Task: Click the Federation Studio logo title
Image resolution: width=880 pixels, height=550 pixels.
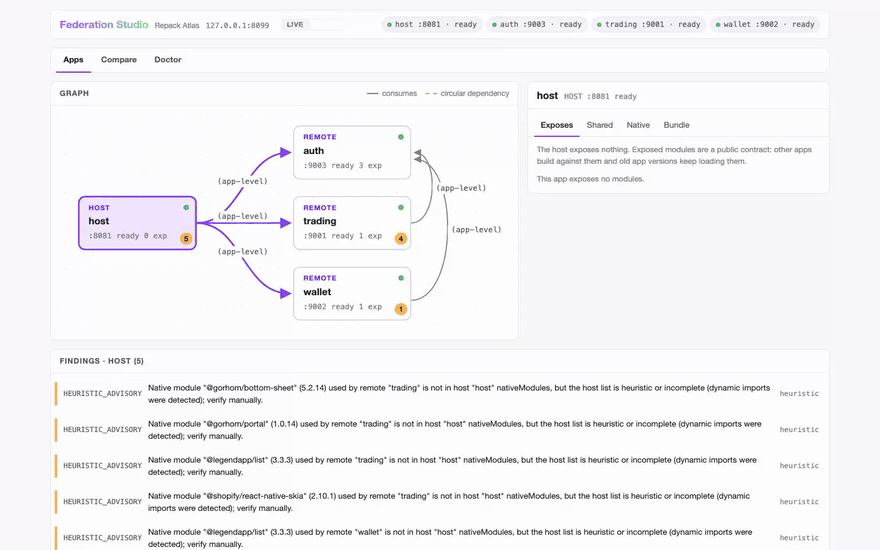Action: click(x=104, y=25)
